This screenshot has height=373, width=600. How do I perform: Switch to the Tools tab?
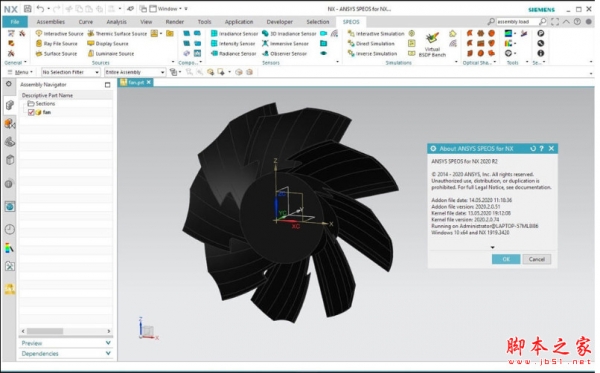[204, 22]
